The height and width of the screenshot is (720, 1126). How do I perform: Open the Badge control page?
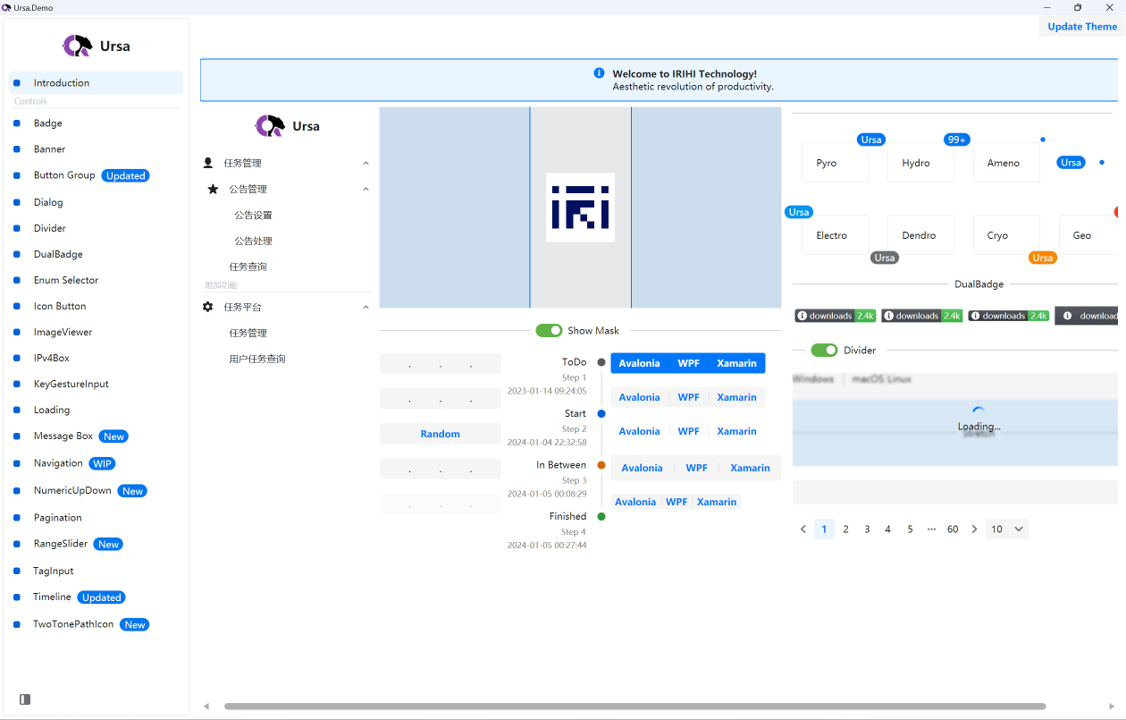[x=48, y=123]
